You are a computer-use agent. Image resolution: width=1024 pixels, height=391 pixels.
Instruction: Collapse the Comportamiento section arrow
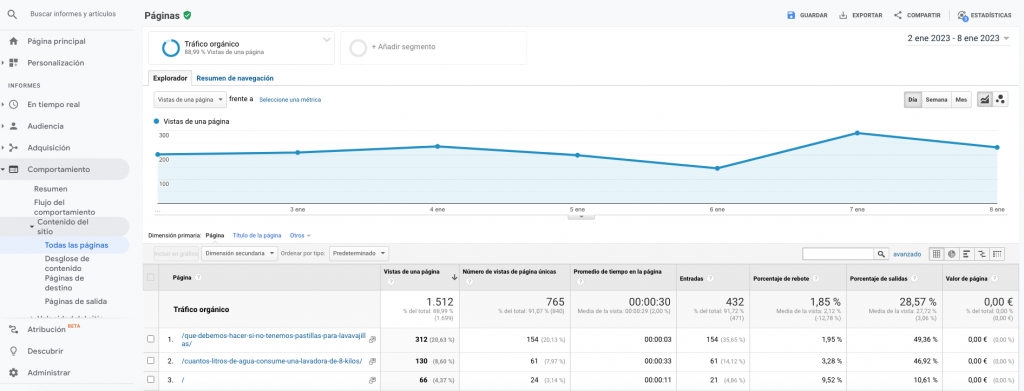[x=3, y=169]
